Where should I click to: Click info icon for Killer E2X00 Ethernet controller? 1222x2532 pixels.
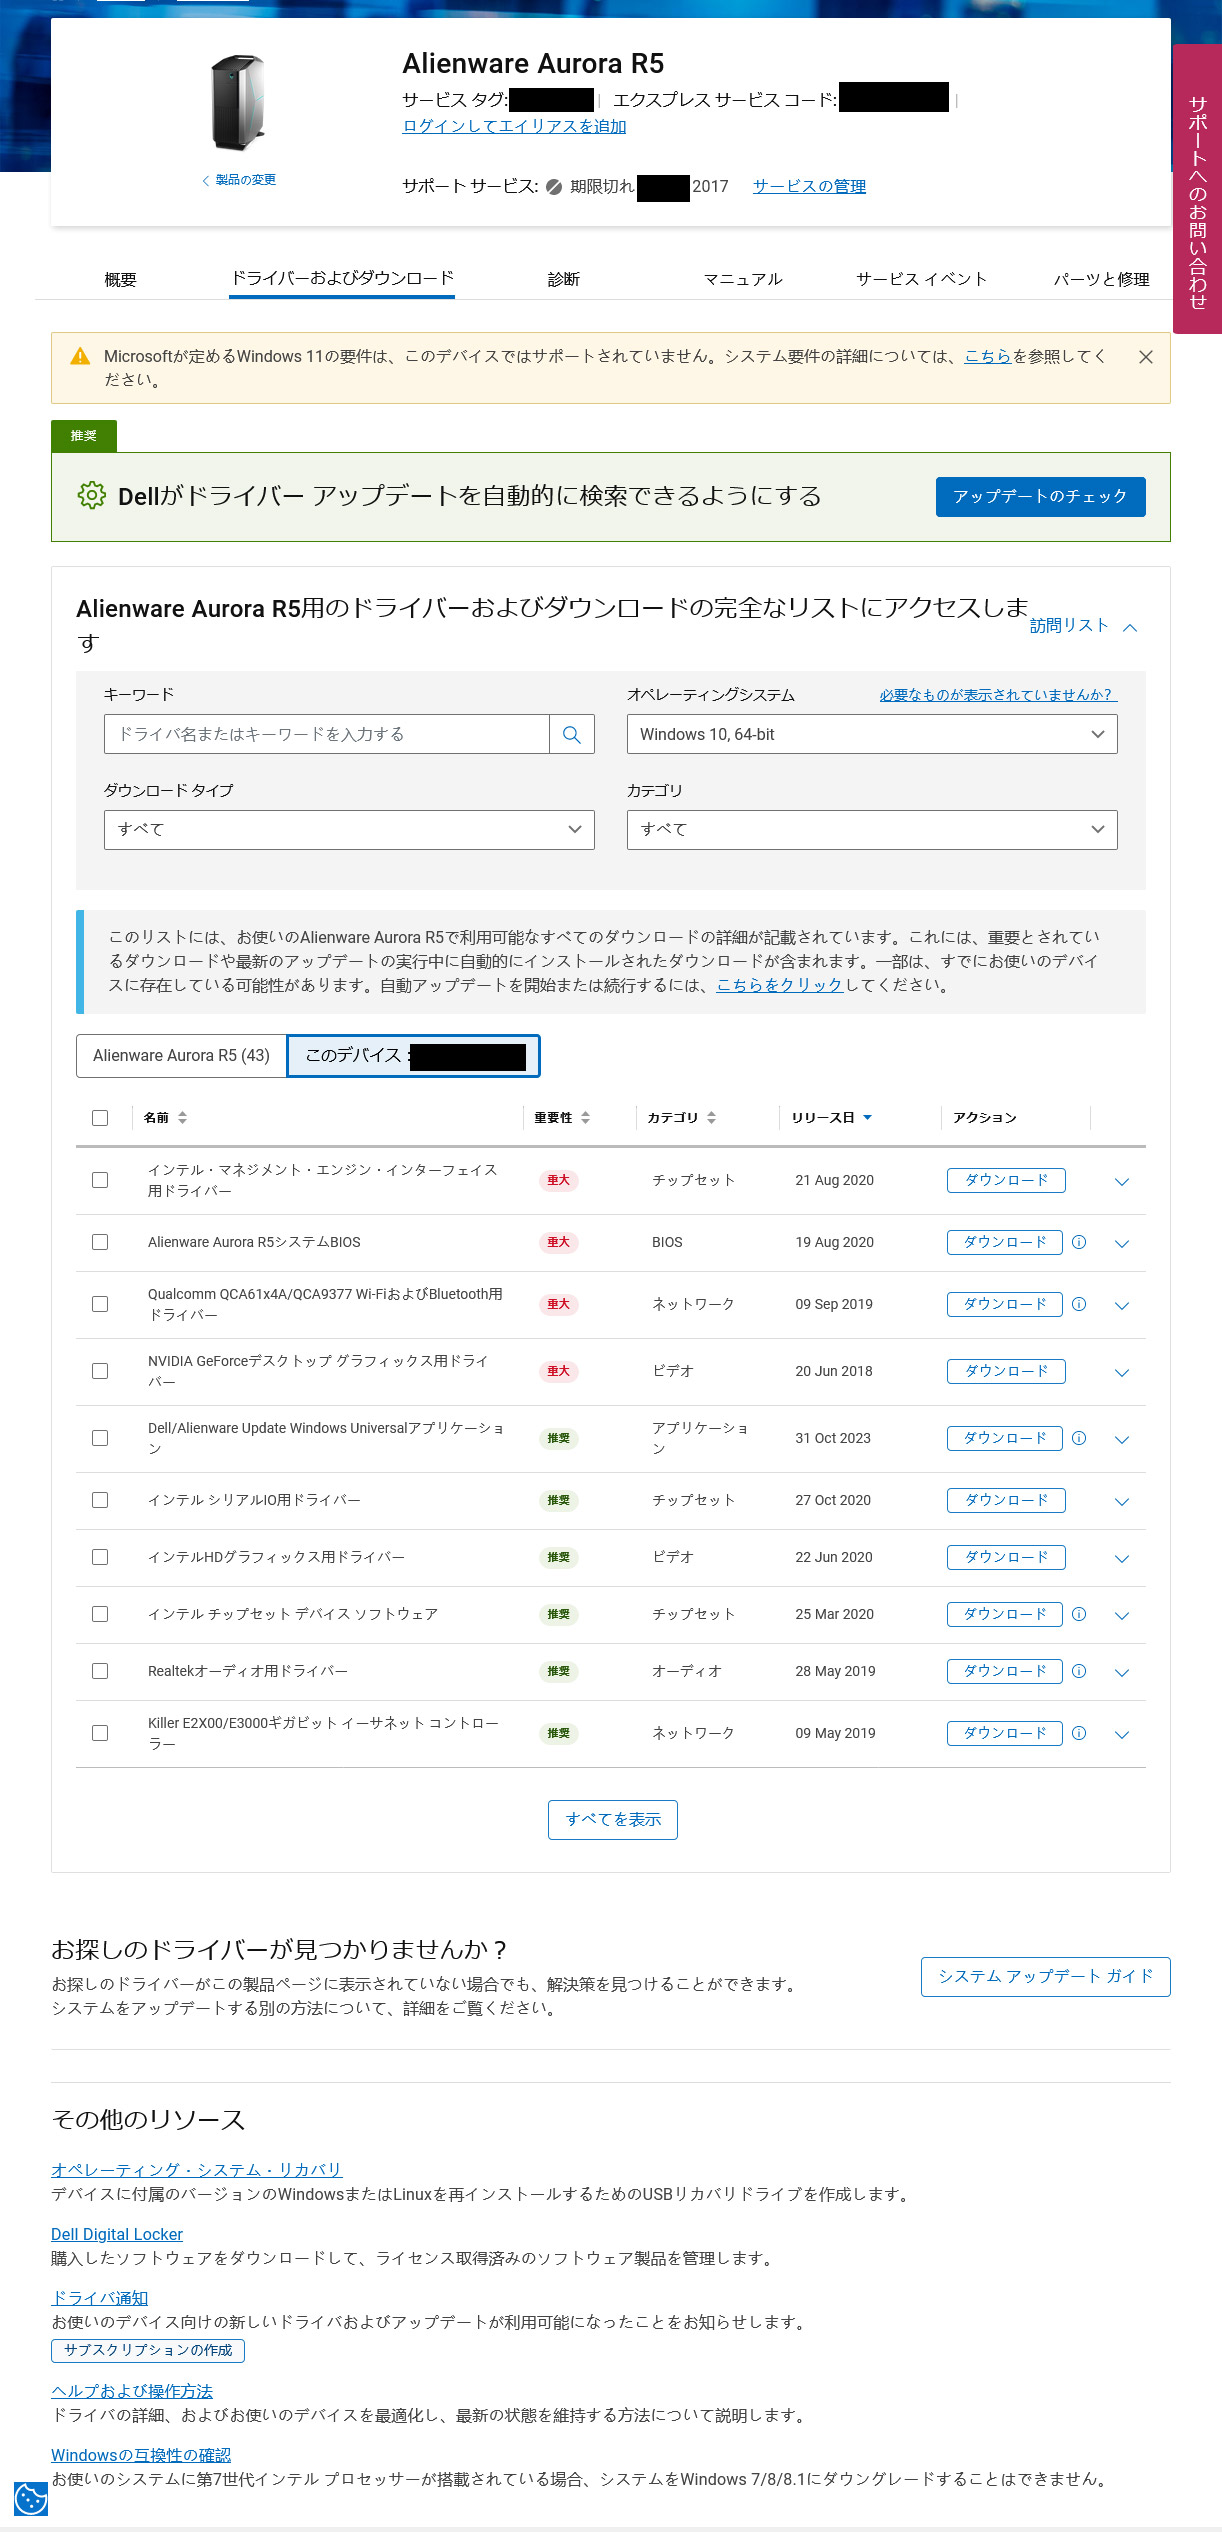pos(1079,1733)
